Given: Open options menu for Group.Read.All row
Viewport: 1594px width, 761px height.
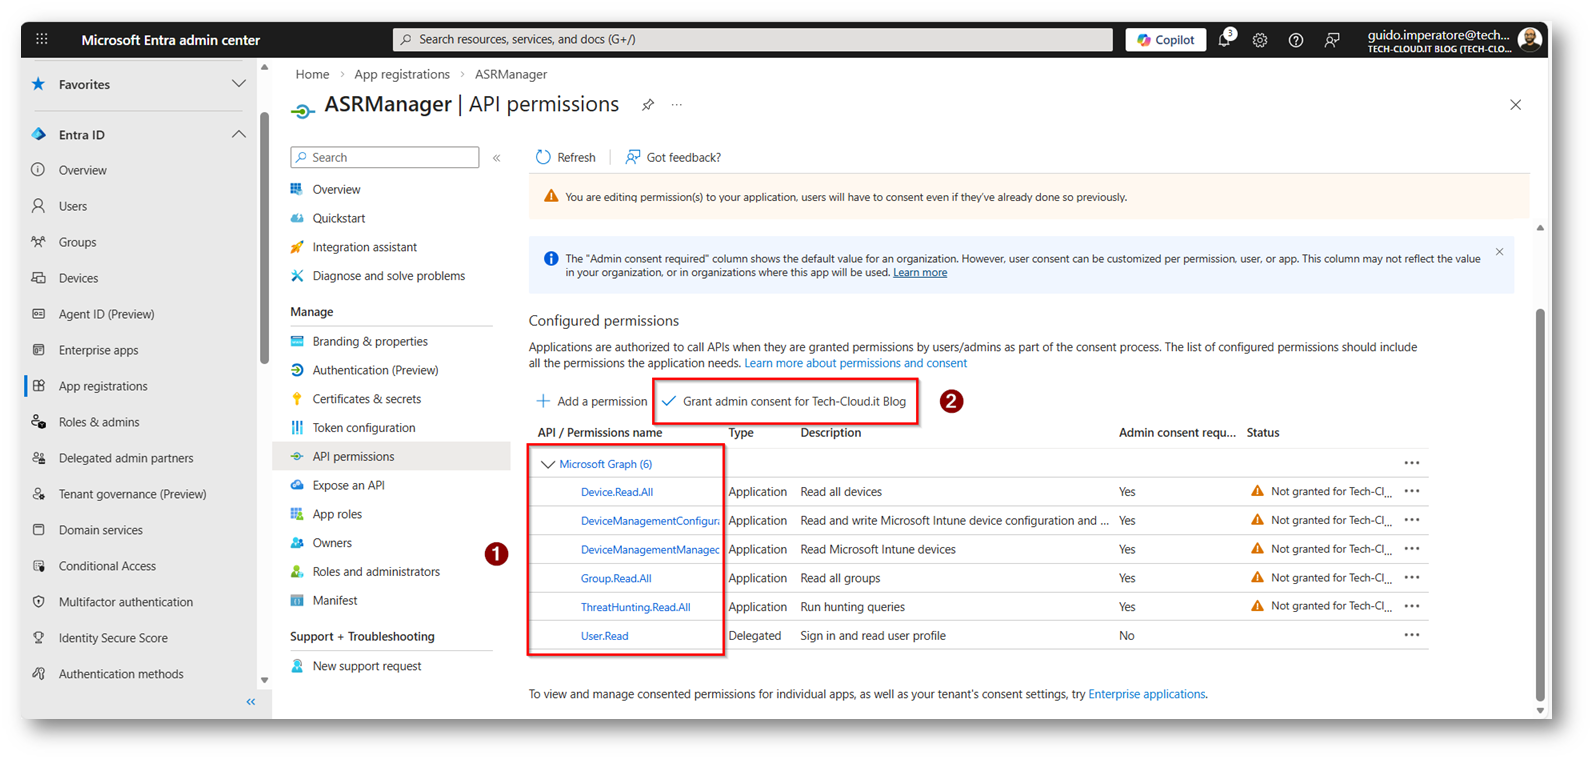Looking at the screenshot, I should 1412,577.
